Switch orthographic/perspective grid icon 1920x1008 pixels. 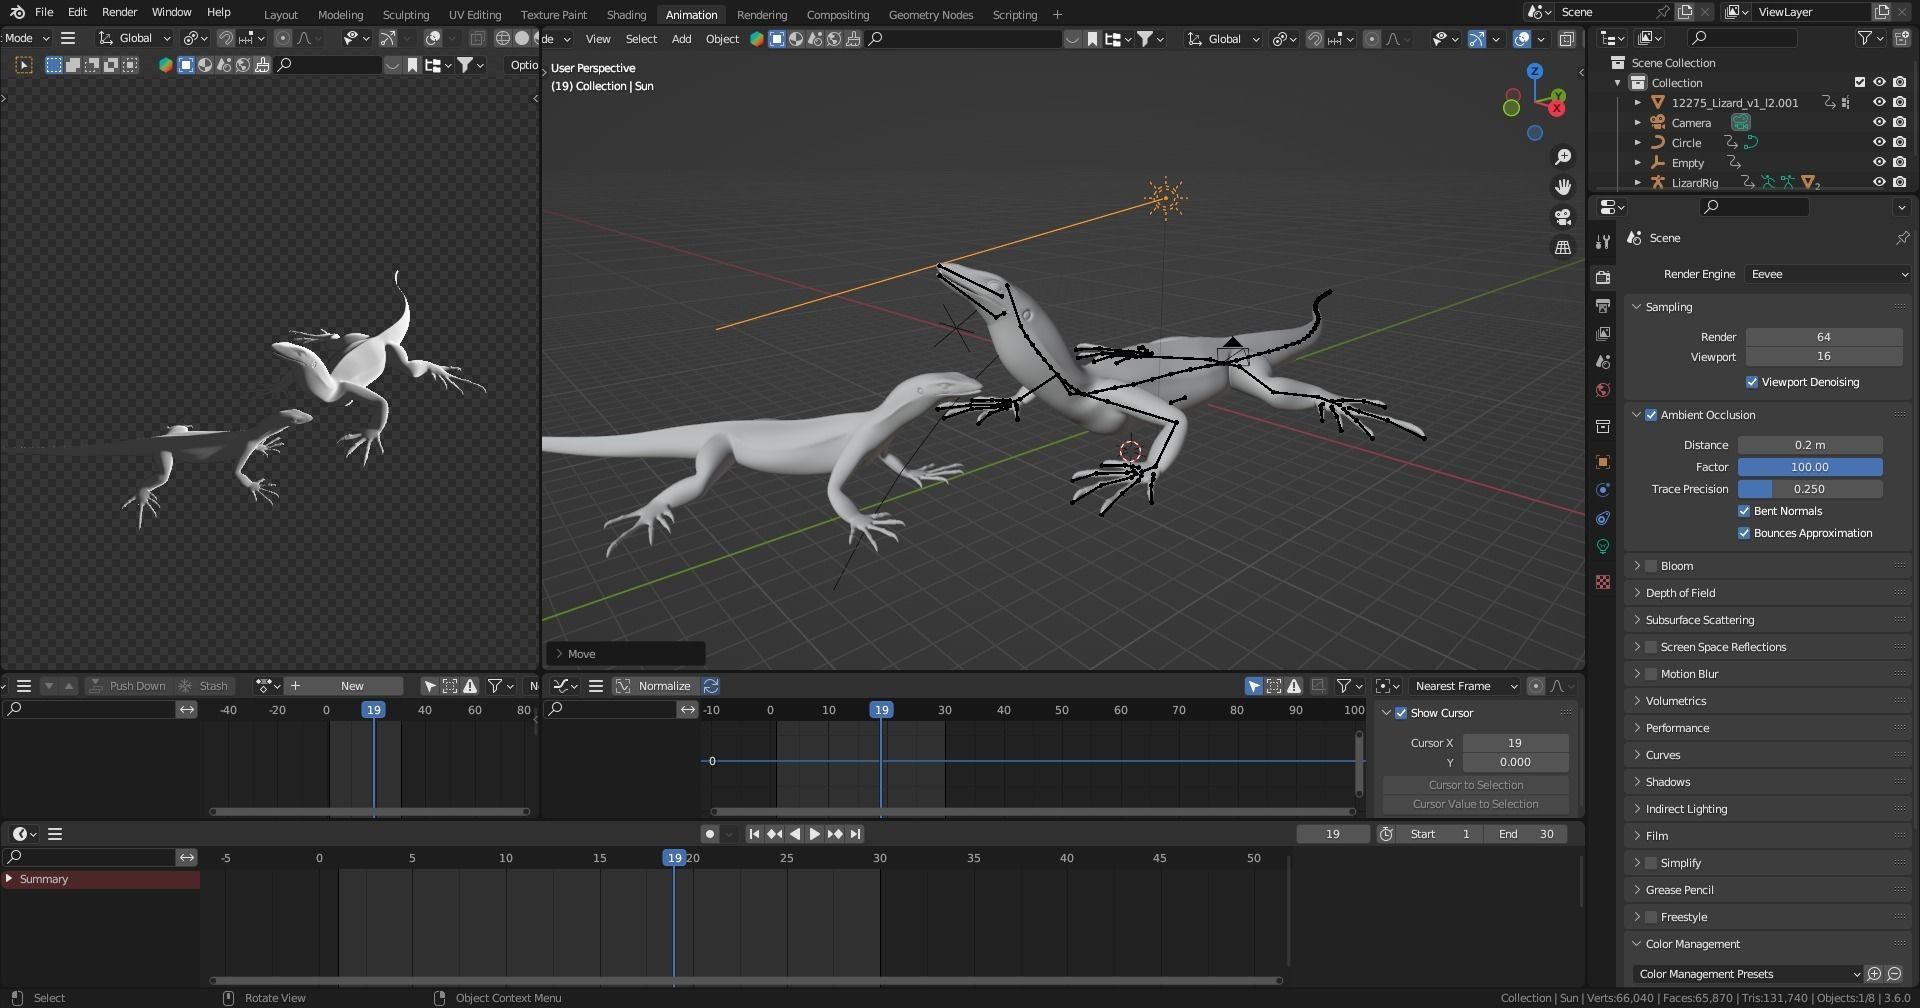(1562, 247)
